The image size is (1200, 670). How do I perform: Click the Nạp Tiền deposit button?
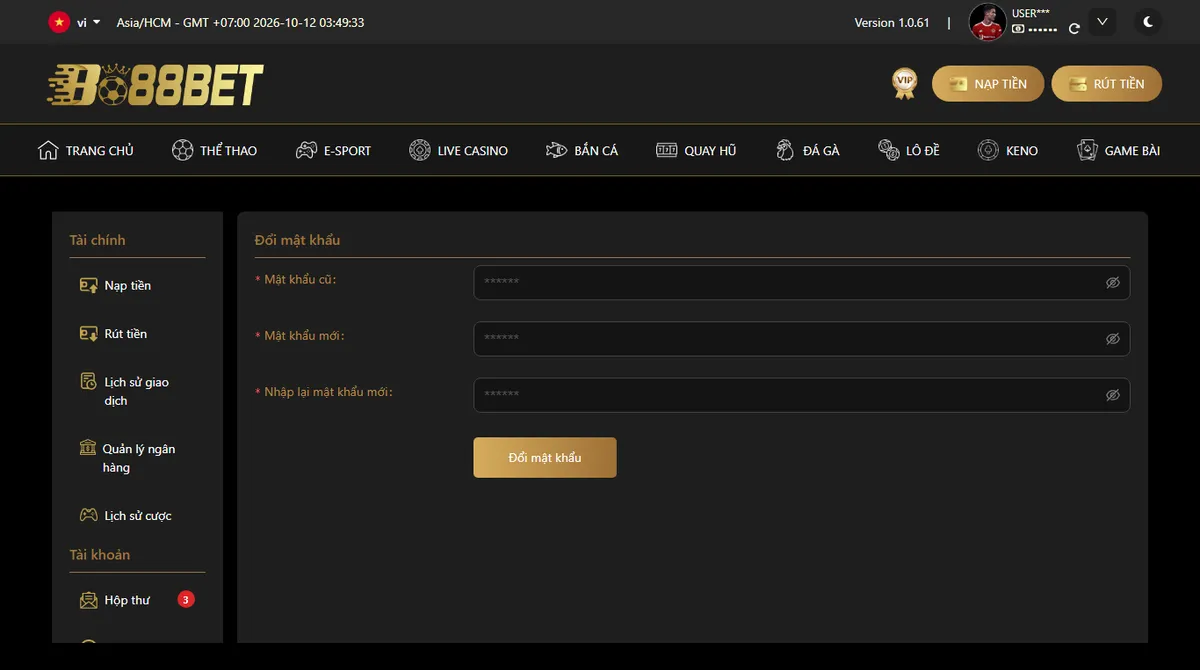[988, 84]
